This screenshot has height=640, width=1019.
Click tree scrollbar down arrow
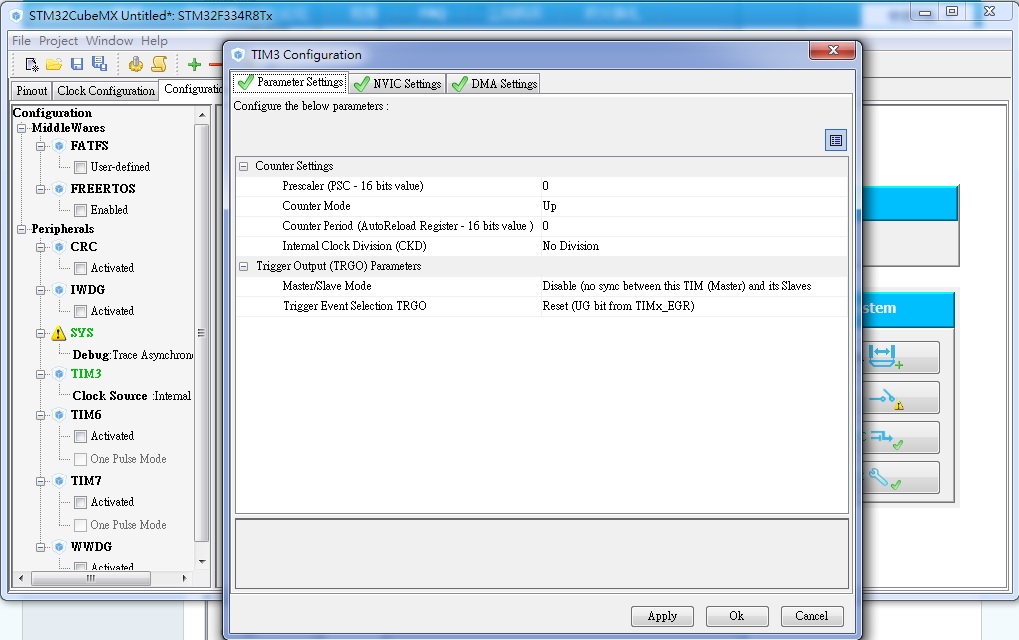click(x=201, y=562)
